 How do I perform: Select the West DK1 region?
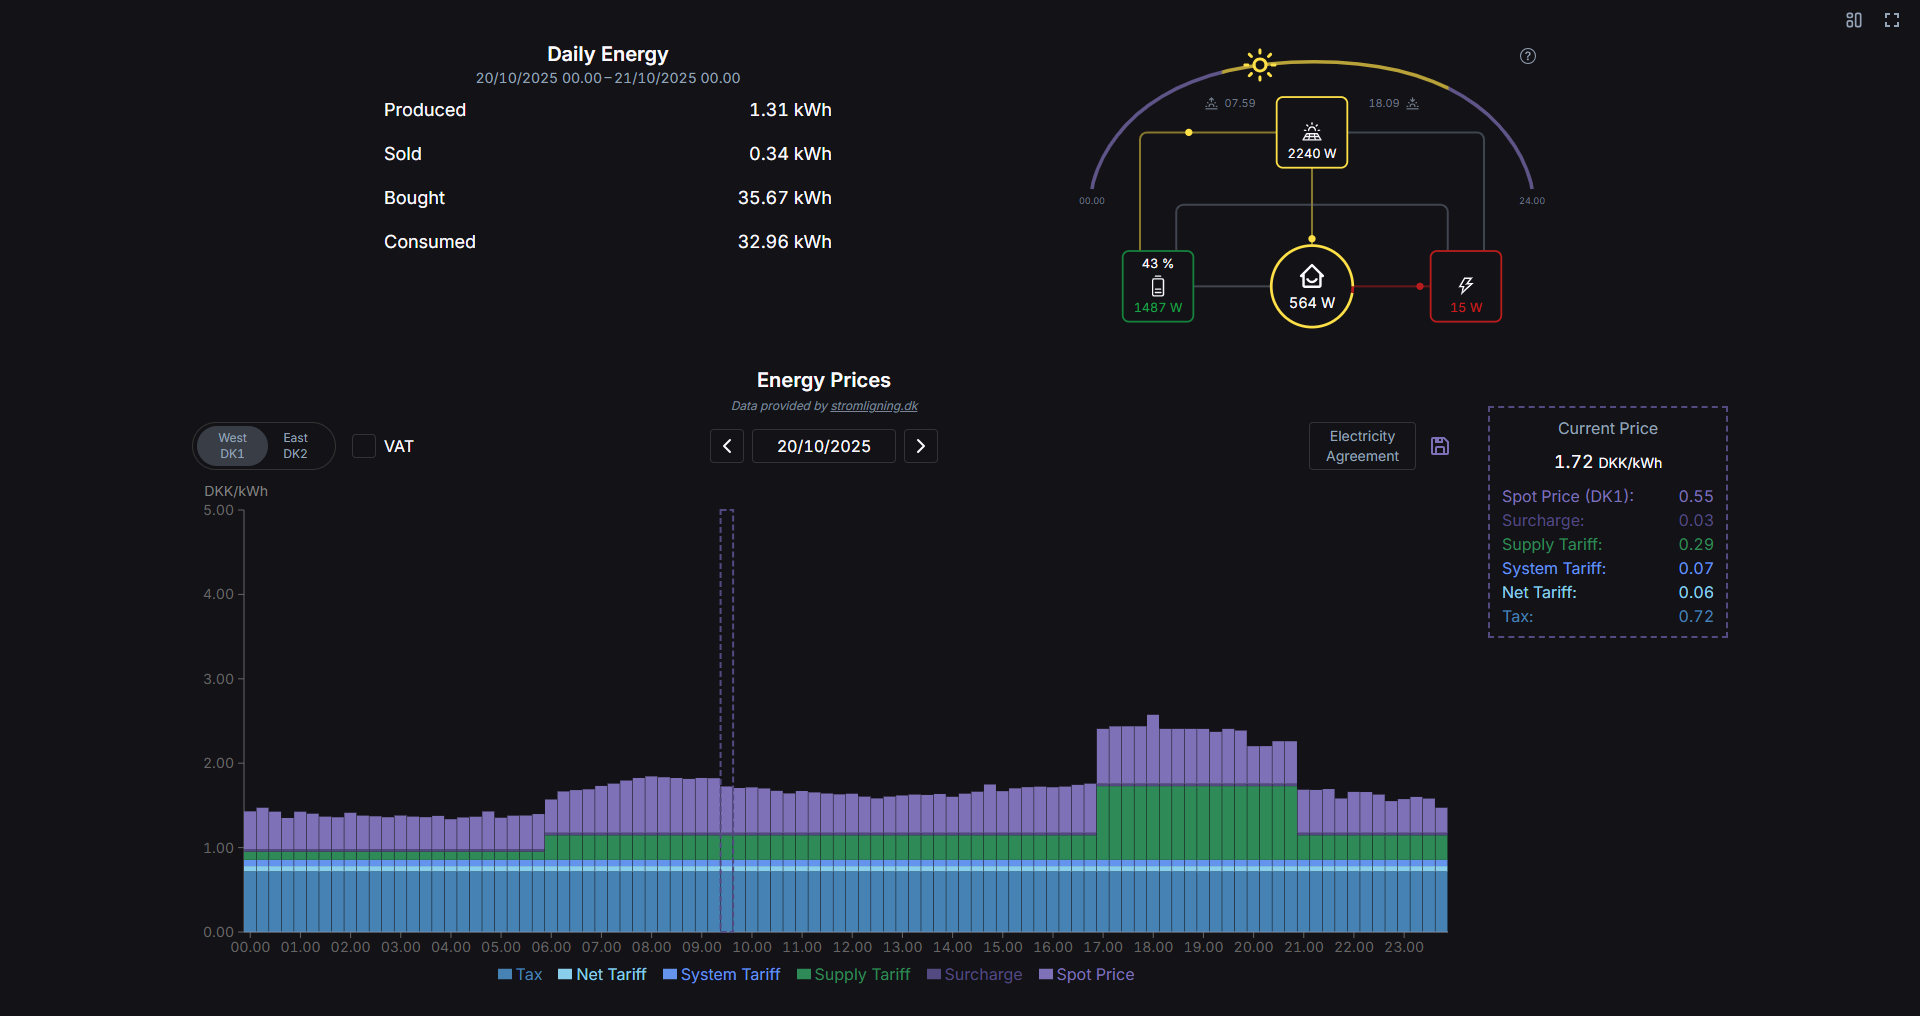232,446
